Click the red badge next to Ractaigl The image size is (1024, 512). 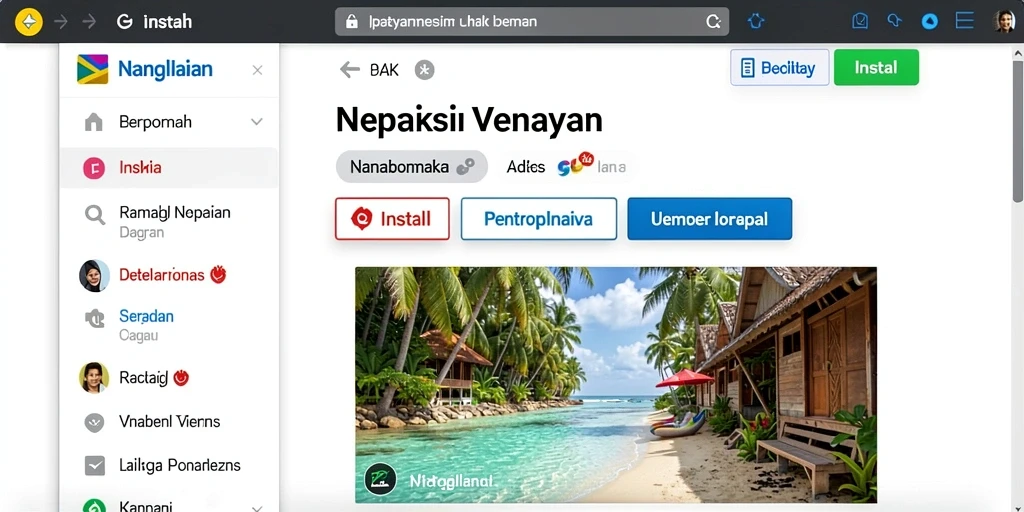(x=181, y=377)
